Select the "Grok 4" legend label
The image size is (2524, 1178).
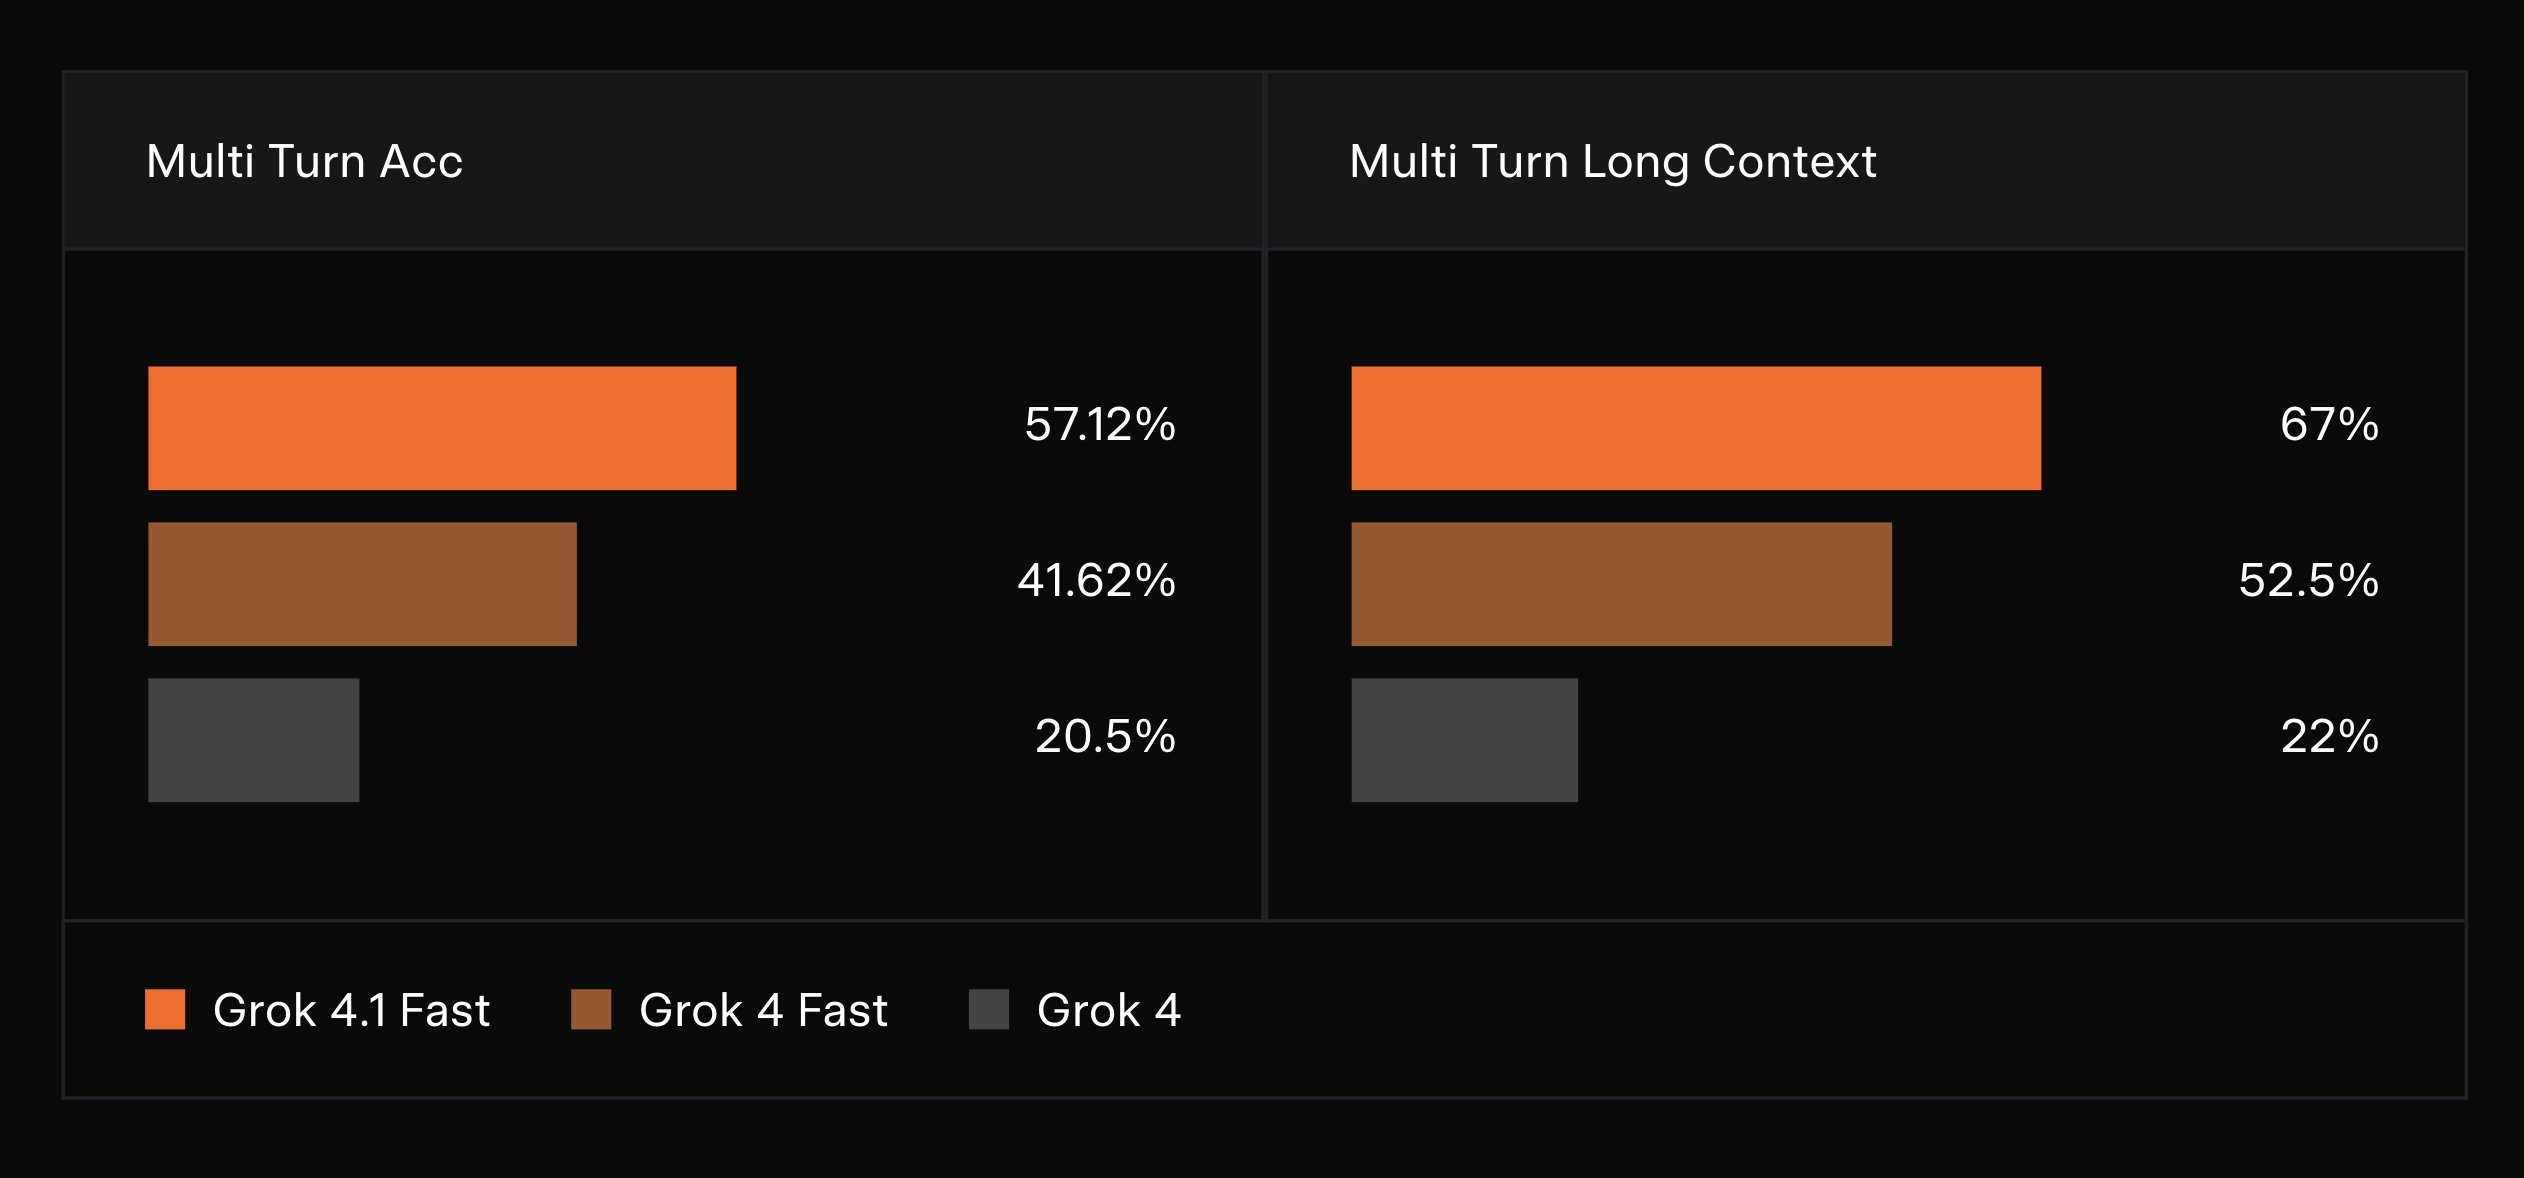pyautogui.click(x=1109, y=1010)
